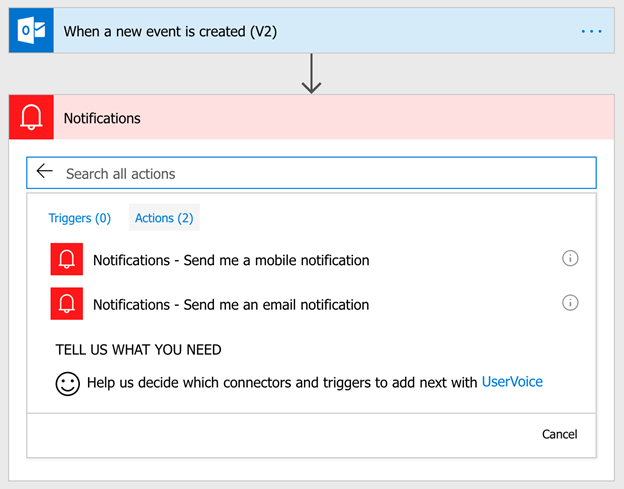The height and width of the screenshot is (489, 624).
Task: Show info for the mobile notification action
Action: (570, 258)
